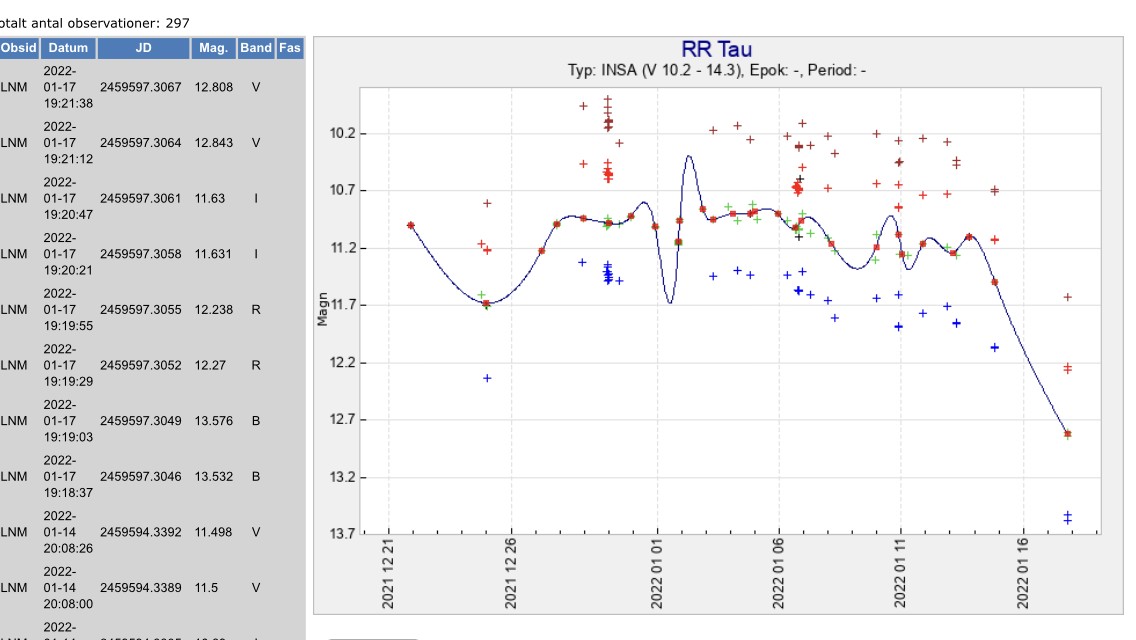Sort table by Datum column header

pyautogui.click(x=68, y=48)
